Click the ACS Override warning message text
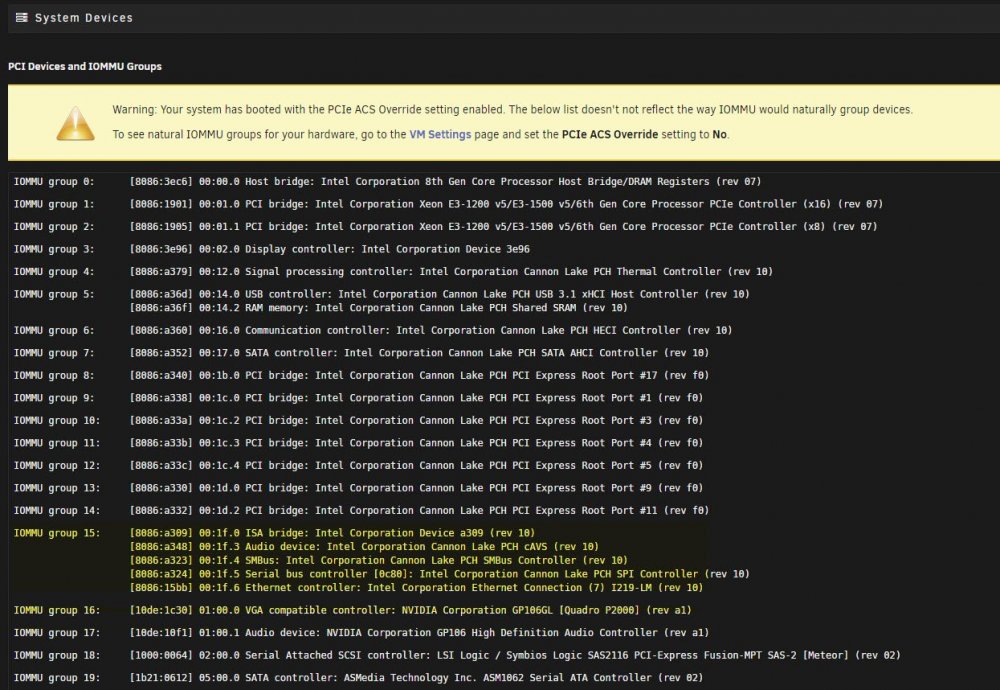1000x690 pixels. point(513,110)
